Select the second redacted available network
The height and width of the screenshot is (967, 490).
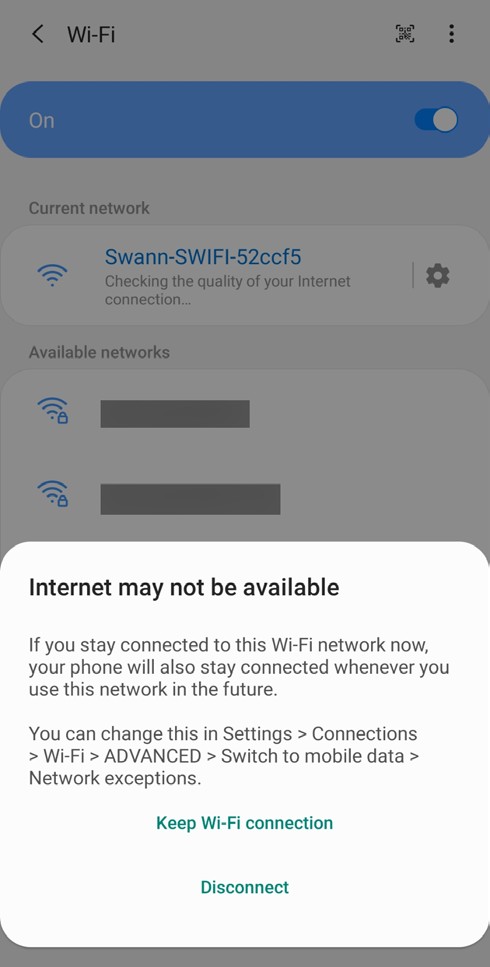click(x=190, y=499)
